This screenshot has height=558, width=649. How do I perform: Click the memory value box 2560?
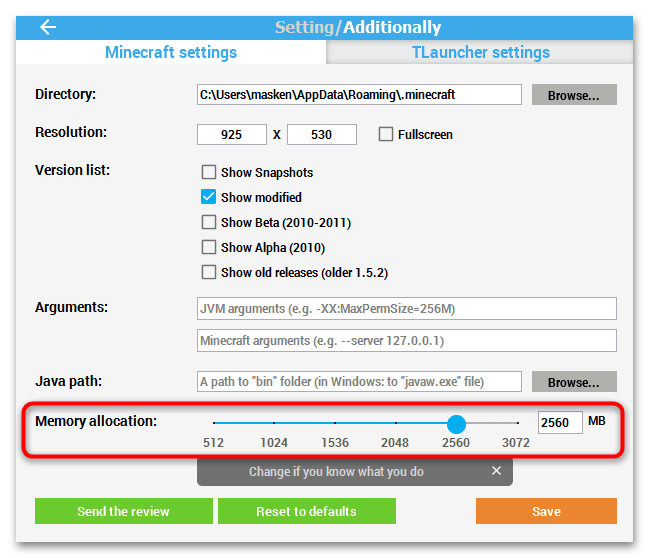[x=560, y=422]
